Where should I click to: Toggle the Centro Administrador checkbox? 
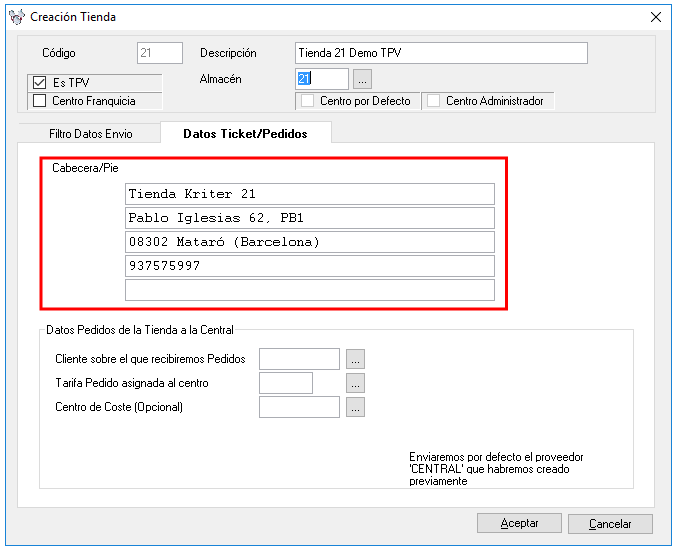pyautogui.click(x=434, y=101)
